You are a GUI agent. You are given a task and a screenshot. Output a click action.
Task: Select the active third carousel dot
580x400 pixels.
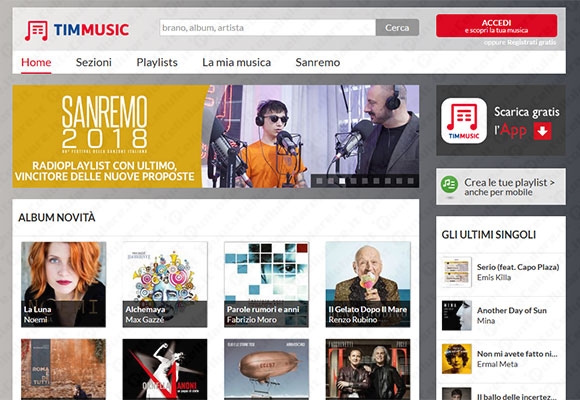click(x=342, y=181)
